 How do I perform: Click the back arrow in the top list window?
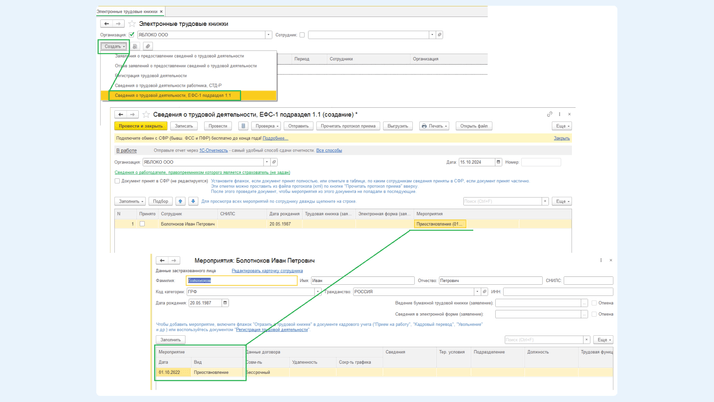pos(107,23)
